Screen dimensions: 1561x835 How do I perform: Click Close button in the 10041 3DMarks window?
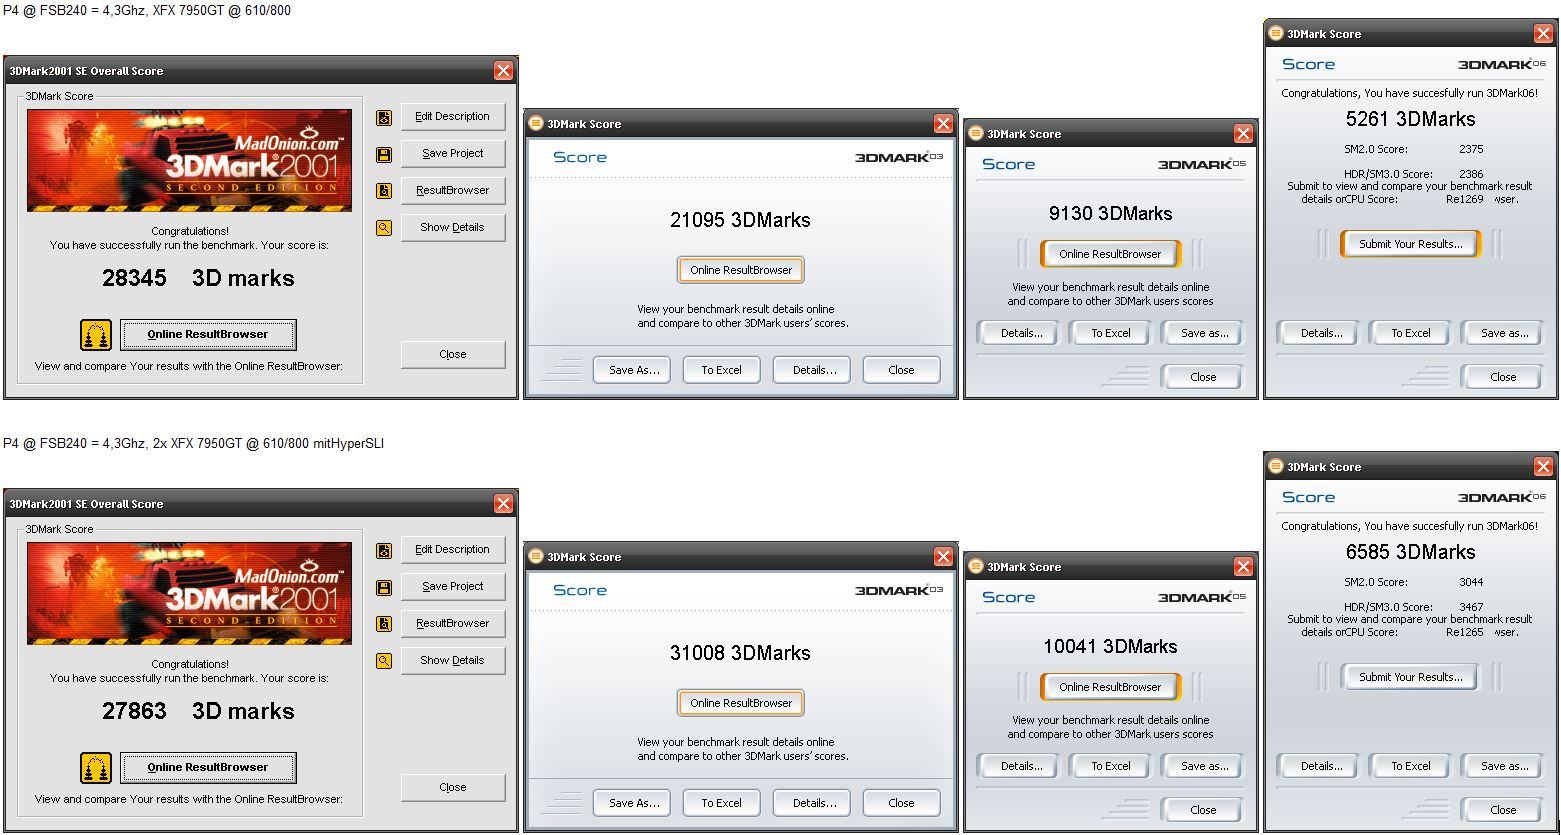coord(1203,810)
